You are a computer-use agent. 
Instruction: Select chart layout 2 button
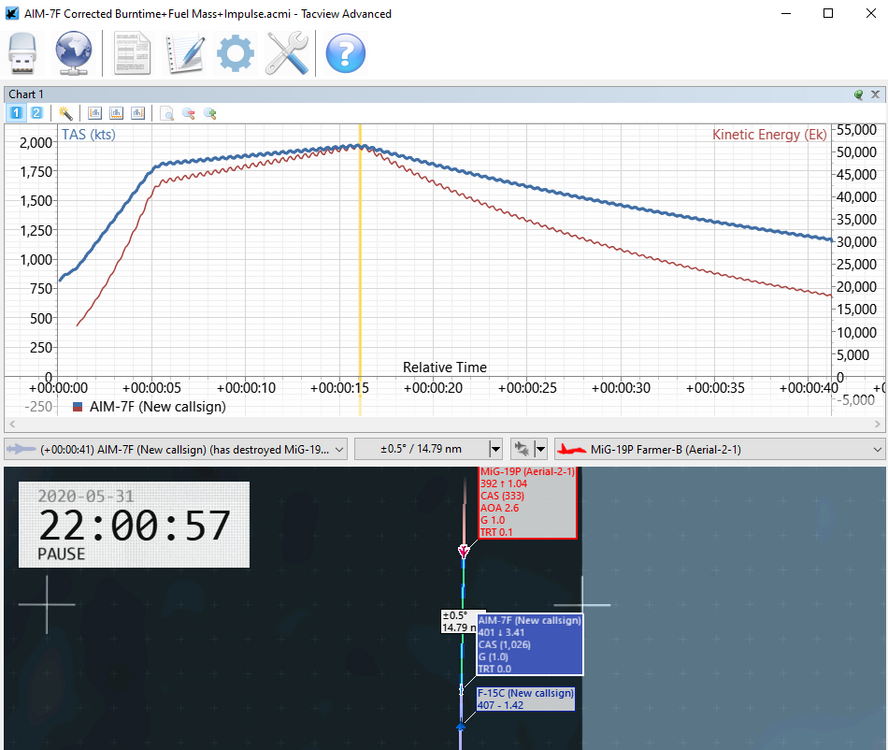36,113
